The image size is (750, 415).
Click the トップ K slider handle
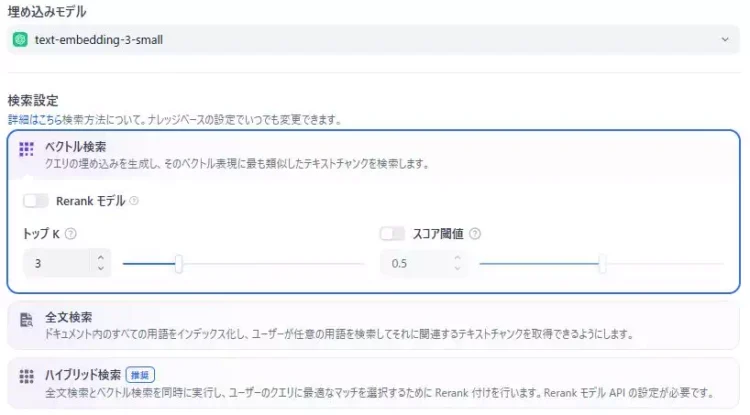pos(178,263)
